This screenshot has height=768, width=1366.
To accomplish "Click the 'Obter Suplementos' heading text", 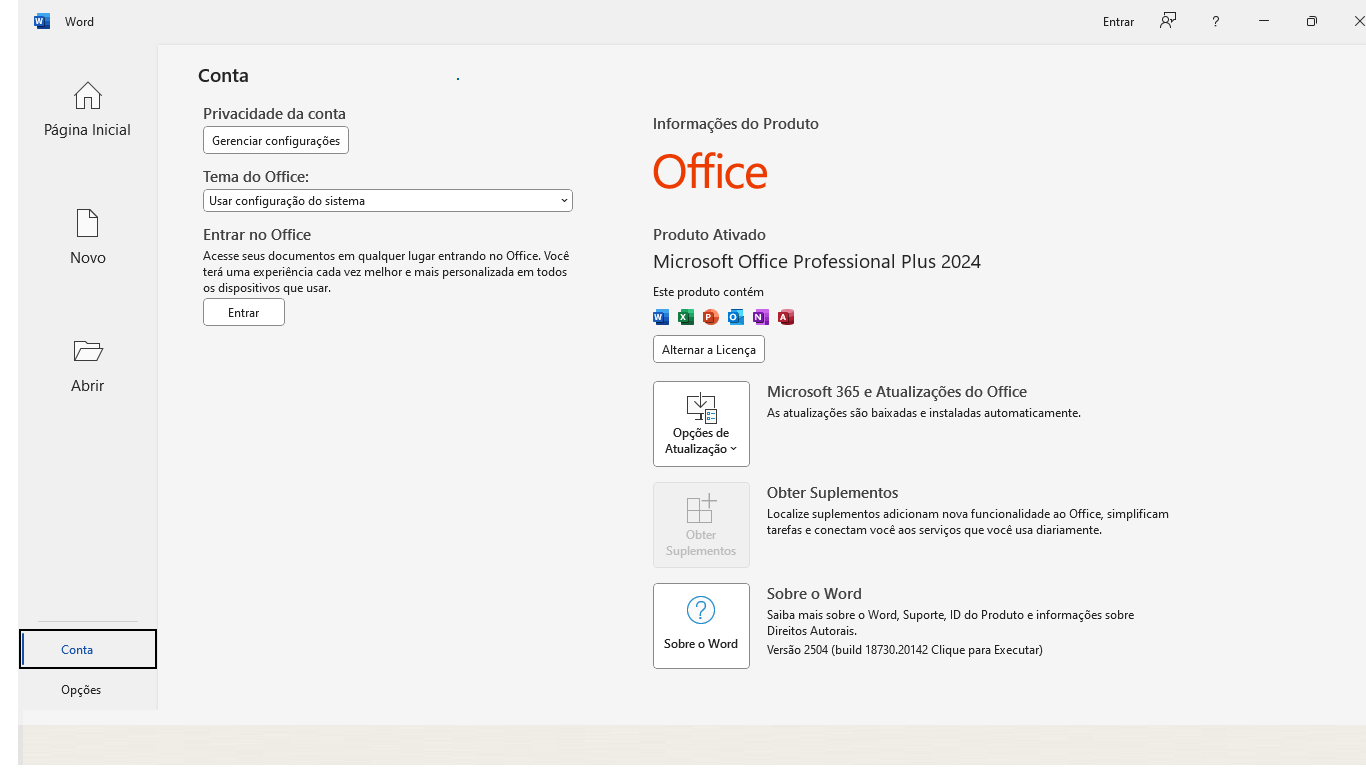I will click(833, 493).
